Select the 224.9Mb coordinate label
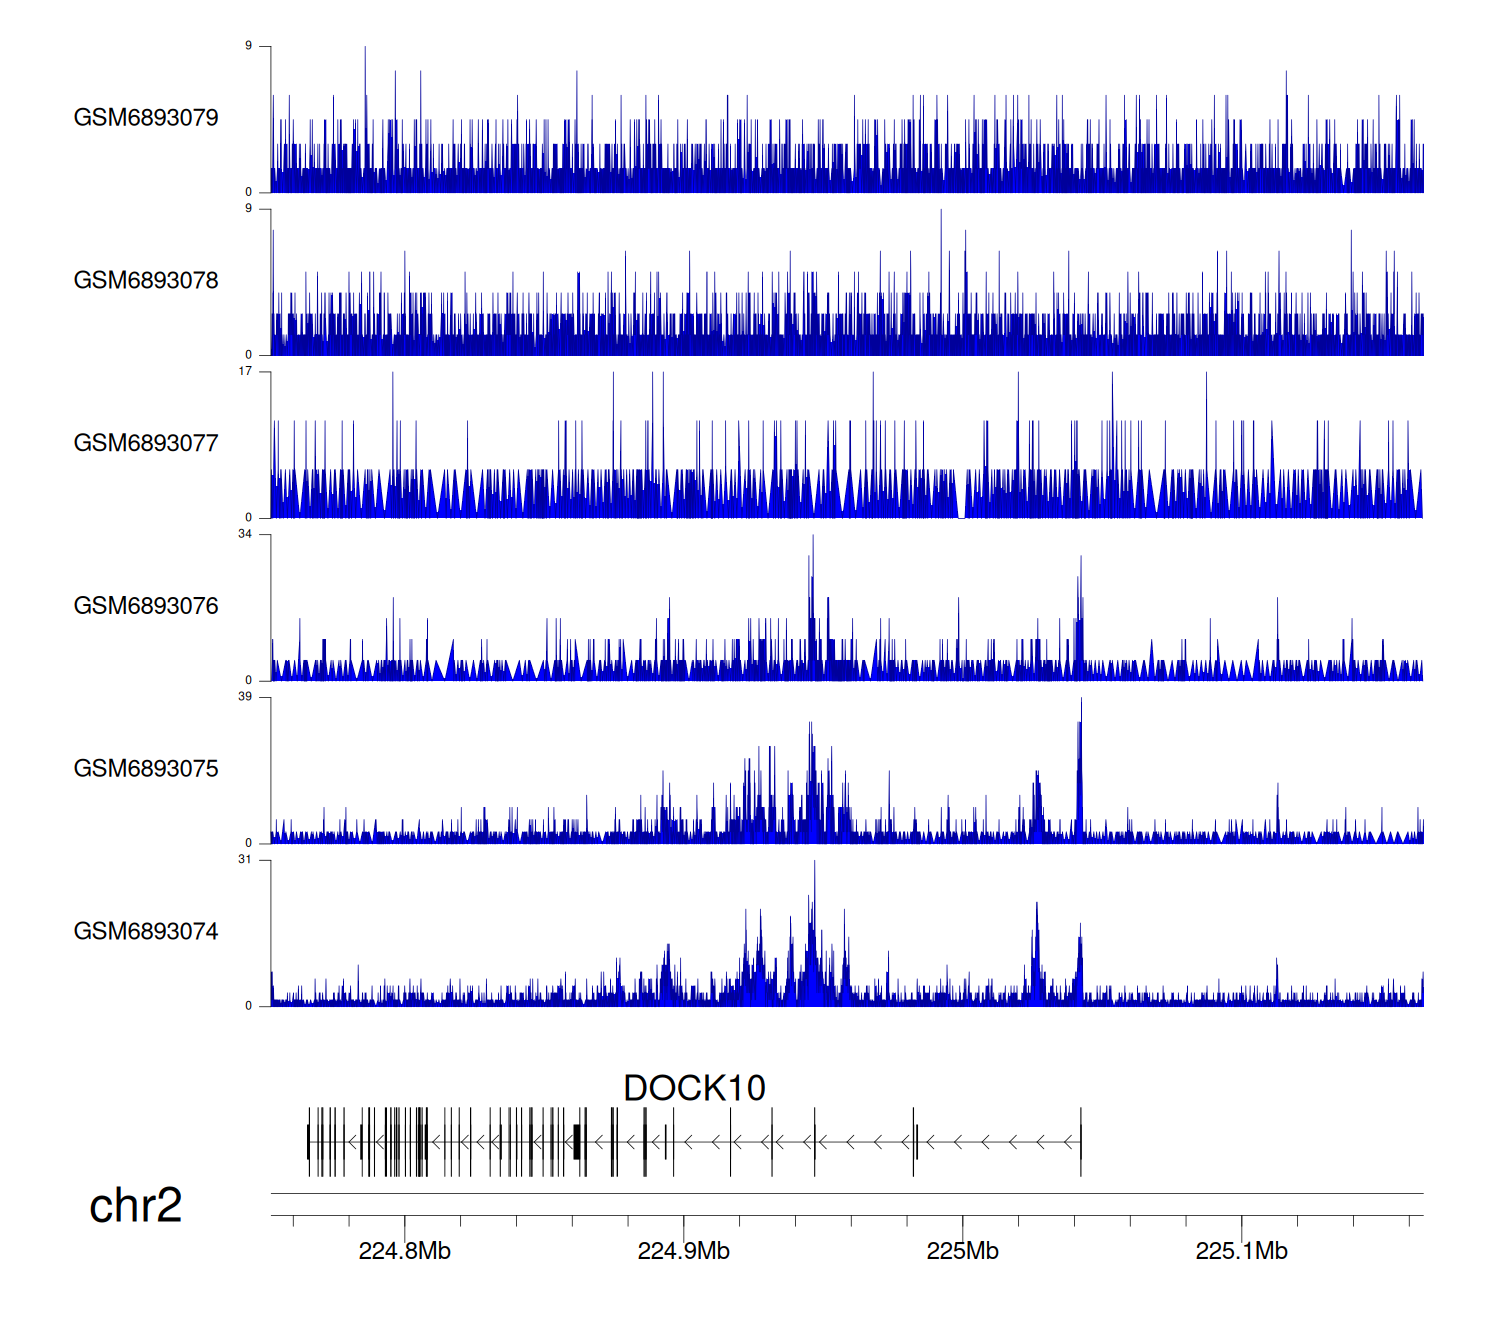The height and width of the screenshot is (1320, 1500). [683, 1251]
